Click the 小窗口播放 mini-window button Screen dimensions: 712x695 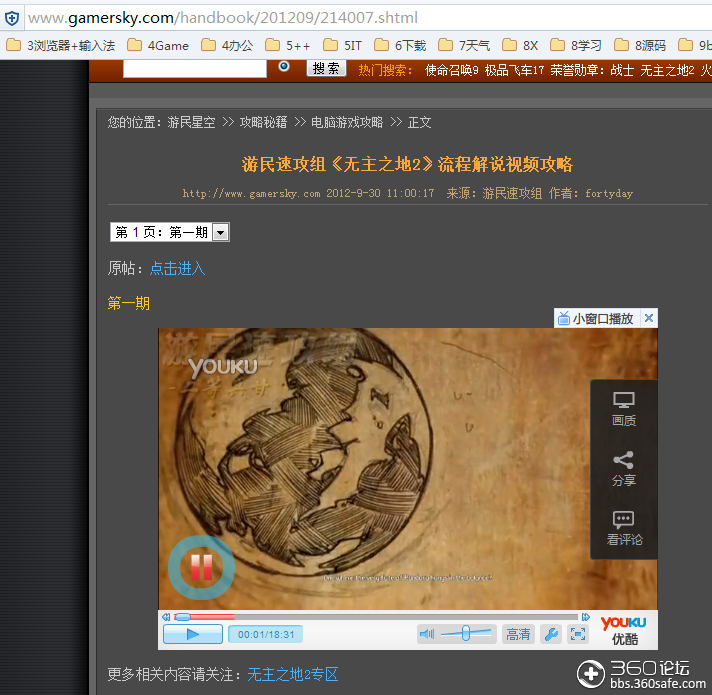click(597, 318)
